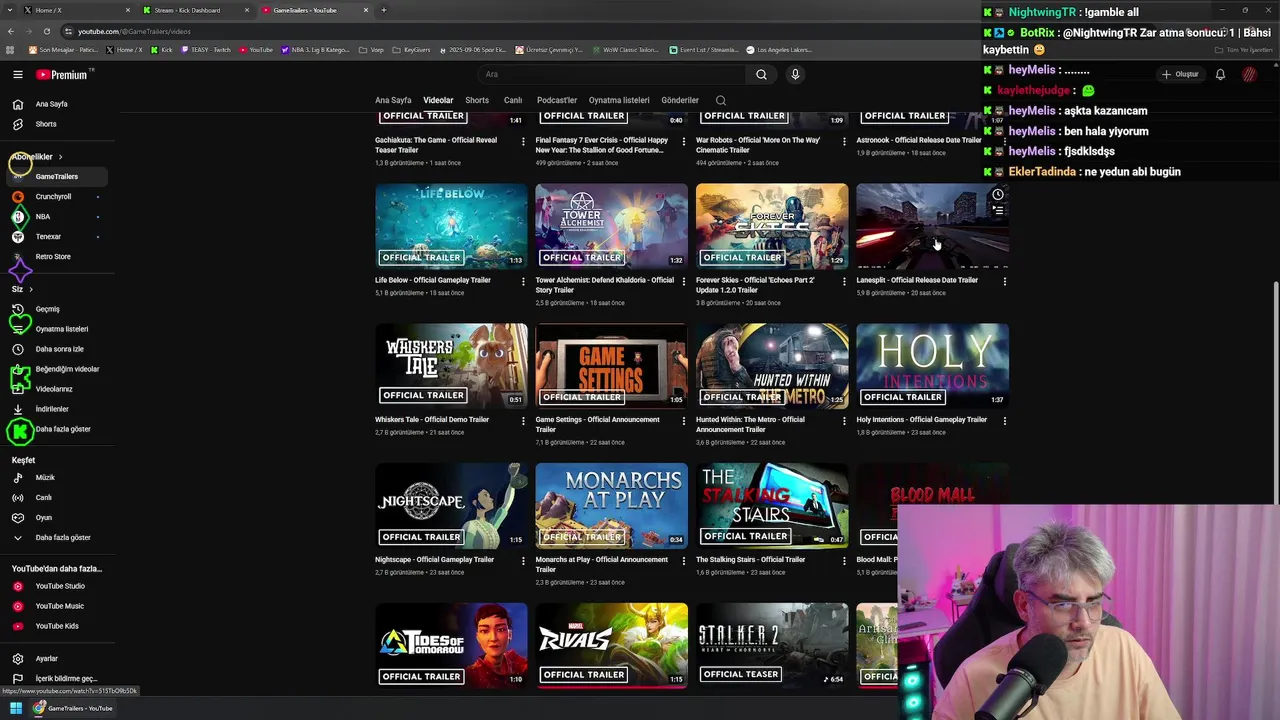1280x720 pixels.
Task: Open options menu for War Robots trailer
Action: (844, 141)
